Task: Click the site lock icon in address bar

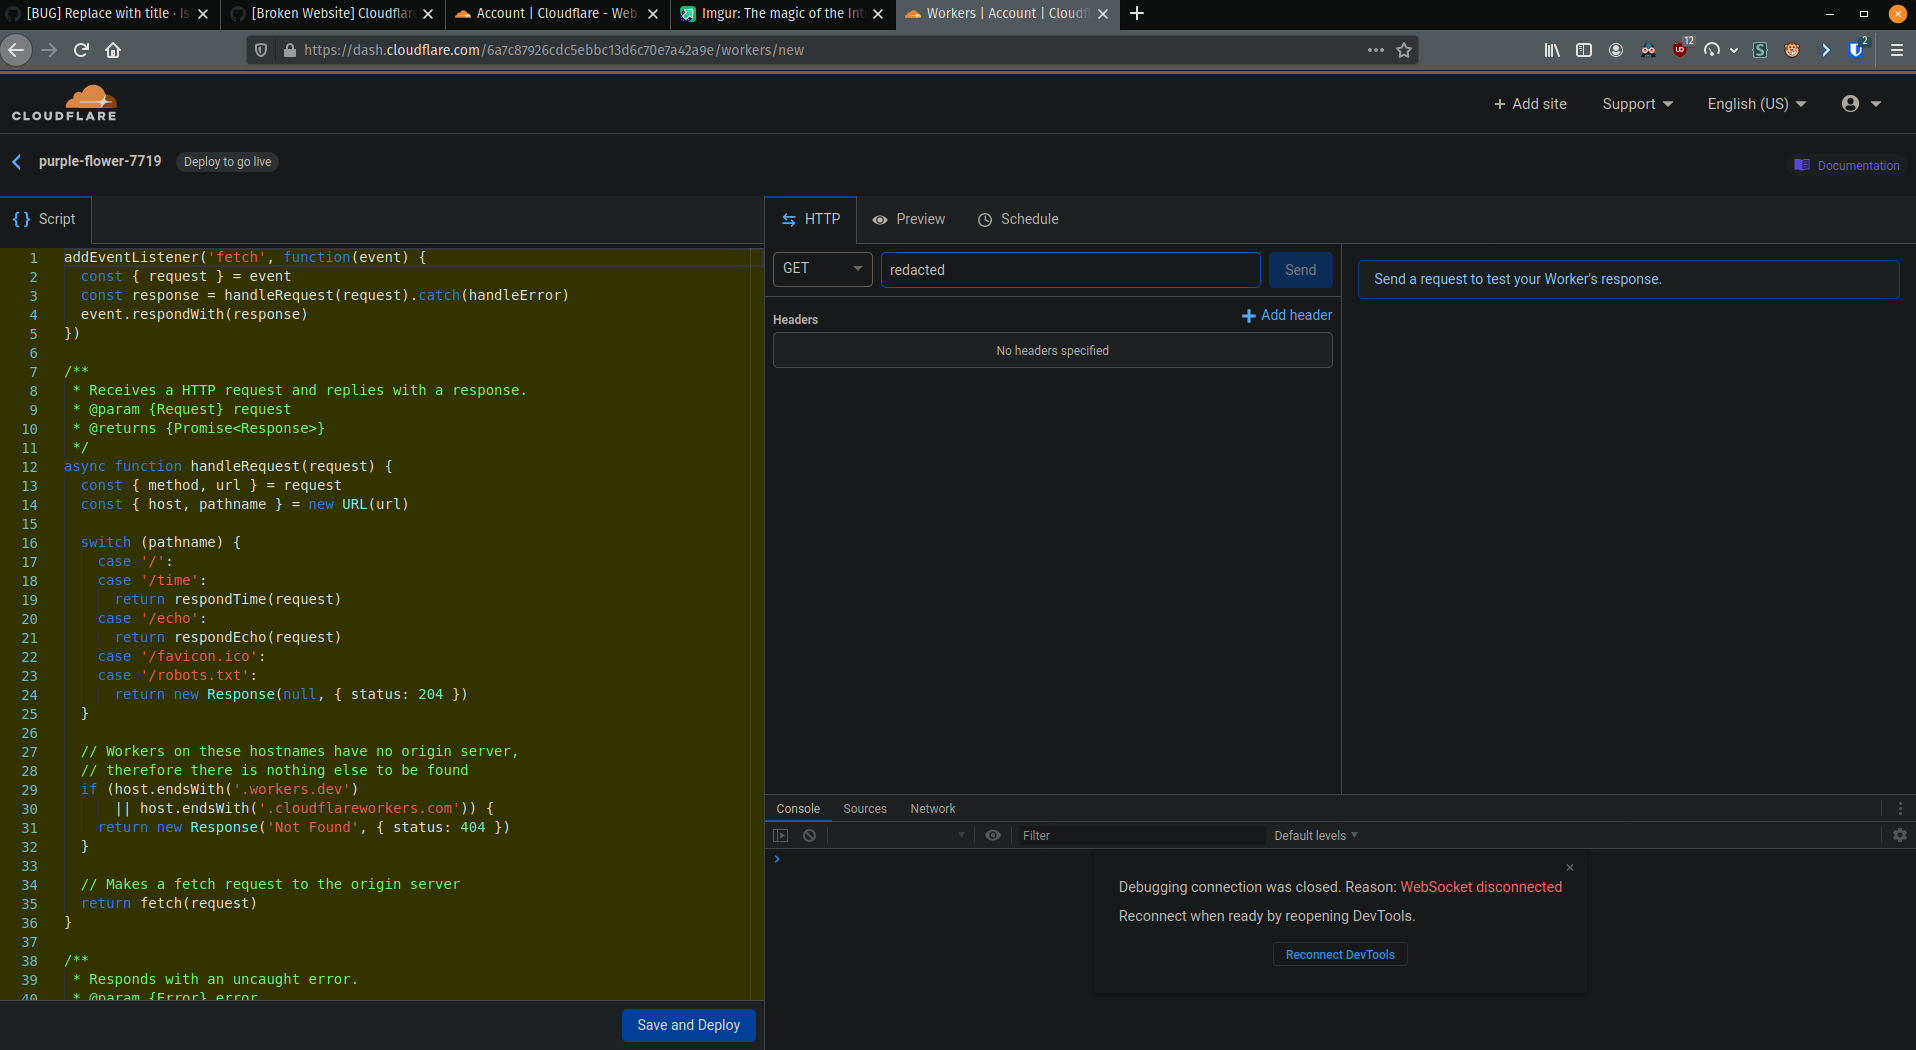Action: coord(290,50)
